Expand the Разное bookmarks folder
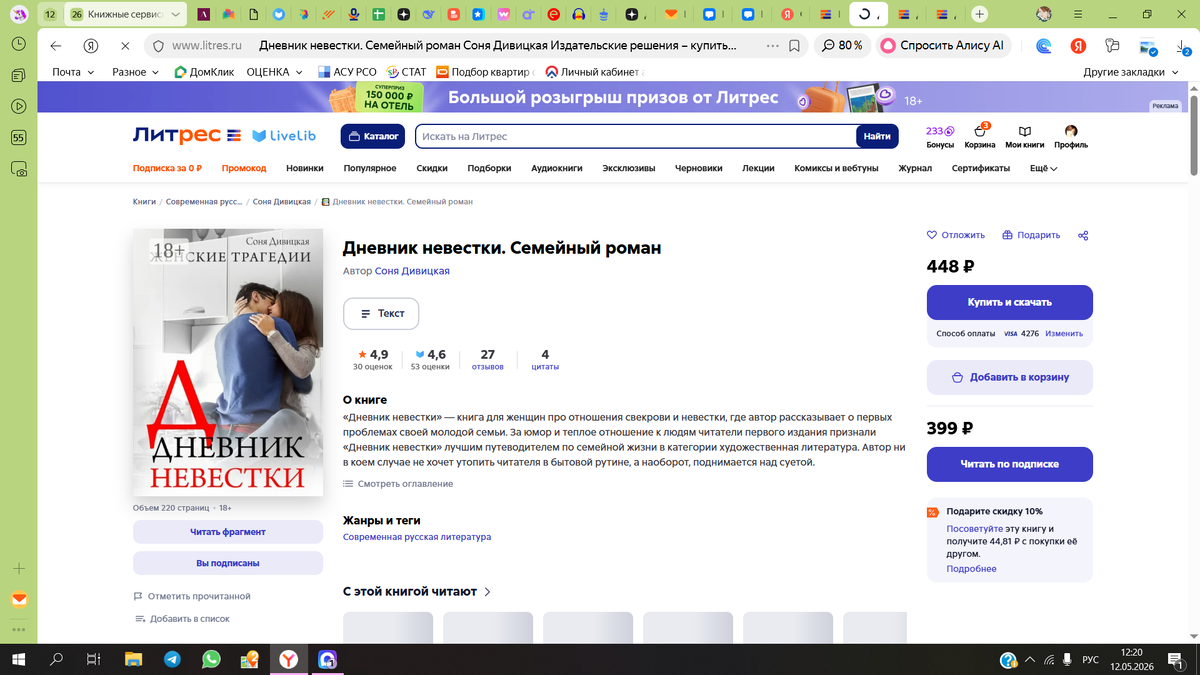1200x675 pixels. pyautogui.click(x=136, y=72)
